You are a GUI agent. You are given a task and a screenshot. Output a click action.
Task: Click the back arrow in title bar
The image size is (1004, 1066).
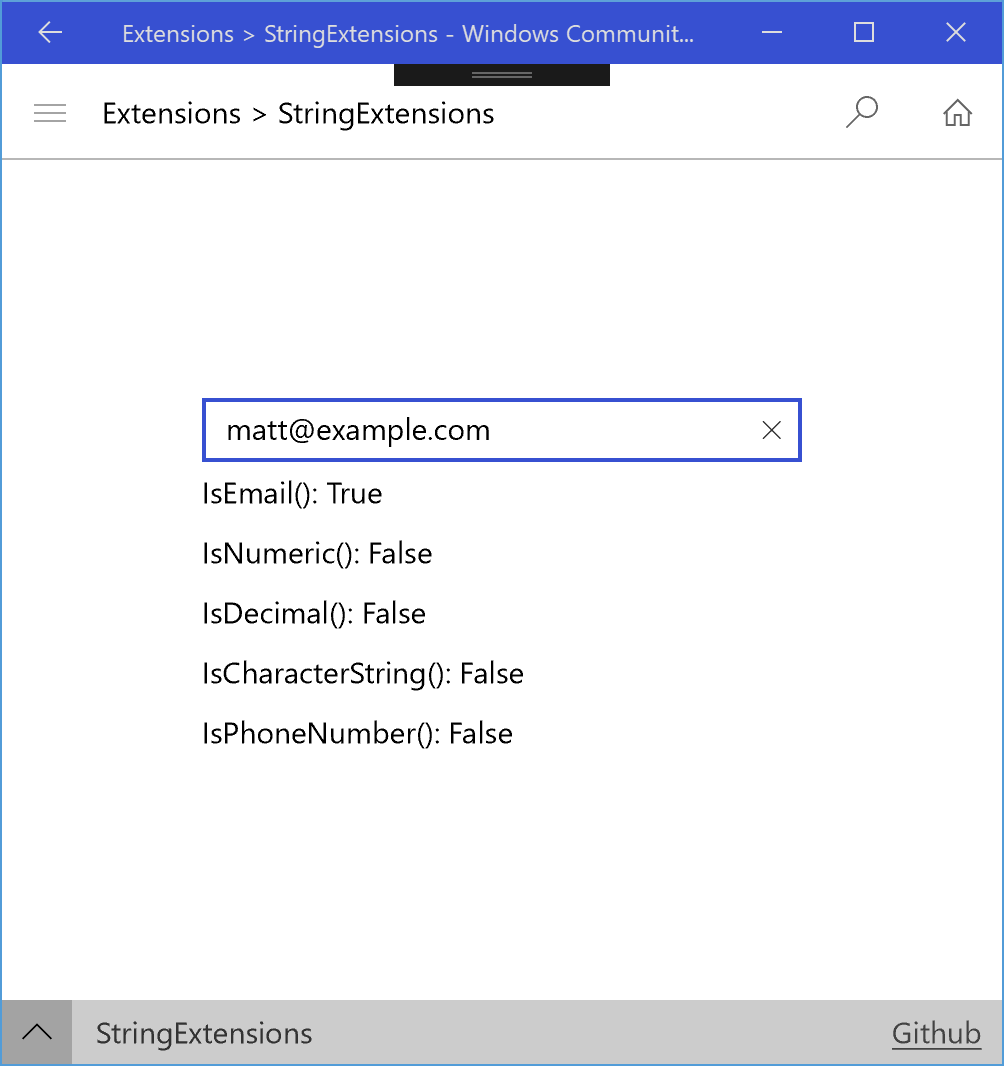(49, 32)
